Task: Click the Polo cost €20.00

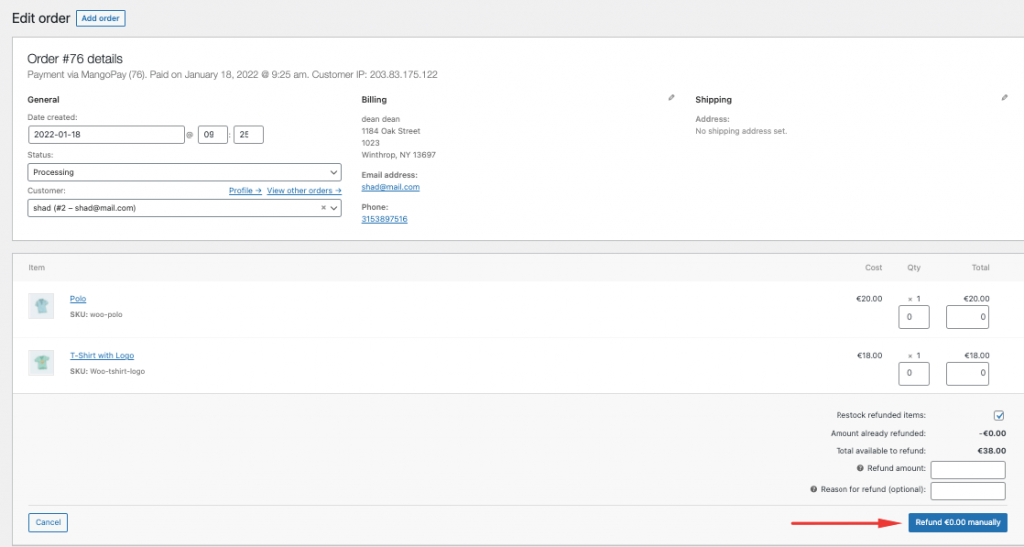Action: (869, 299)
